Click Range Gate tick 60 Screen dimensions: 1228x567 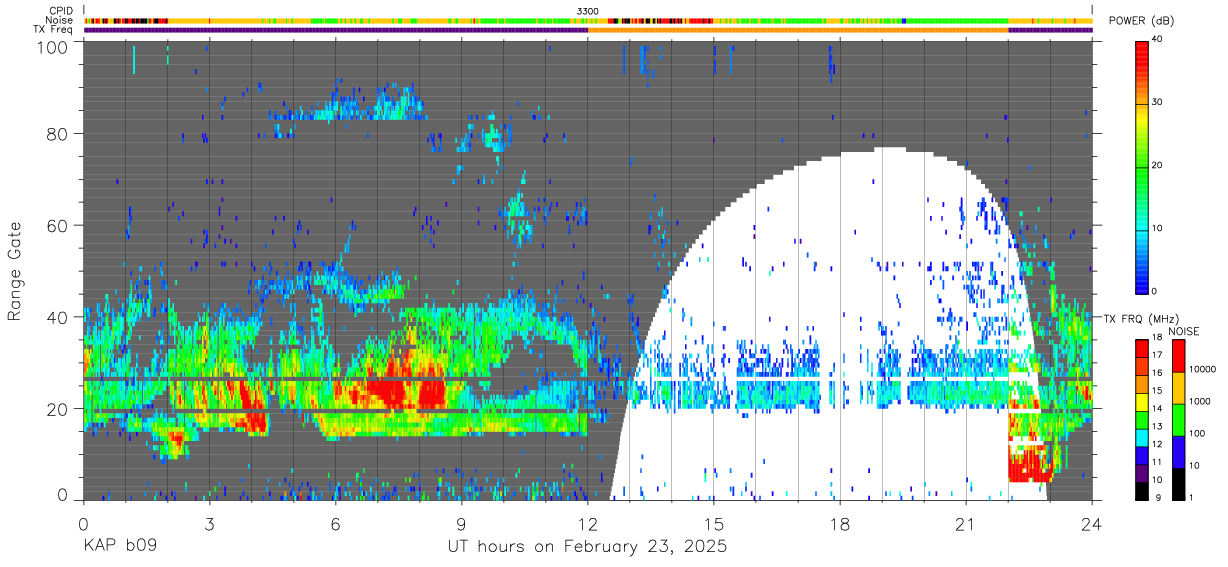(58, 226)
